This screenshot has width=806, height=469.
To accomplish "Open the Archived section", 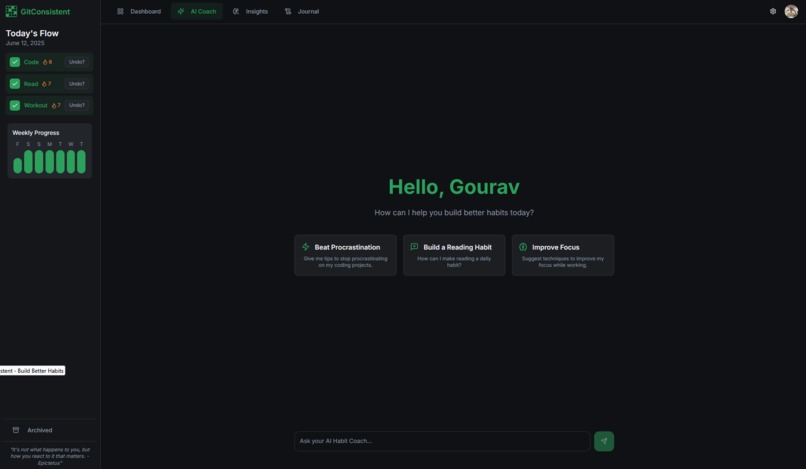I will pyautogui.click(x=49, y=430).
